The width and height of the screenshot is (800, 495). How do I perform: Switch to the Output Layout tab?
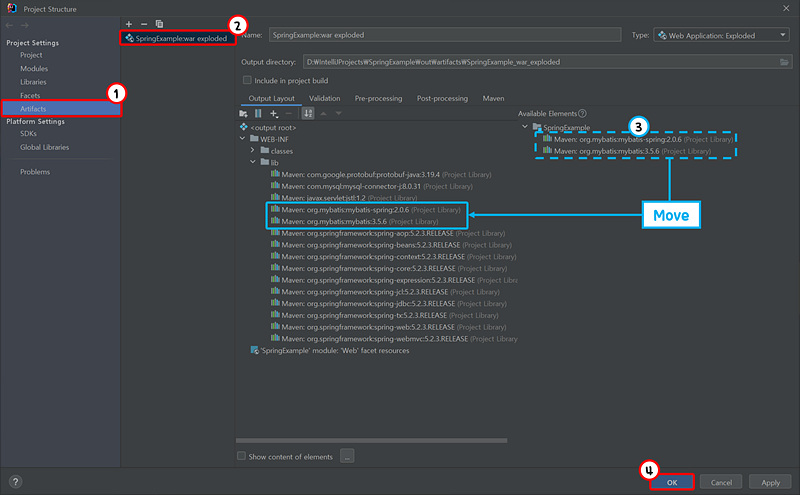[271, 98]
